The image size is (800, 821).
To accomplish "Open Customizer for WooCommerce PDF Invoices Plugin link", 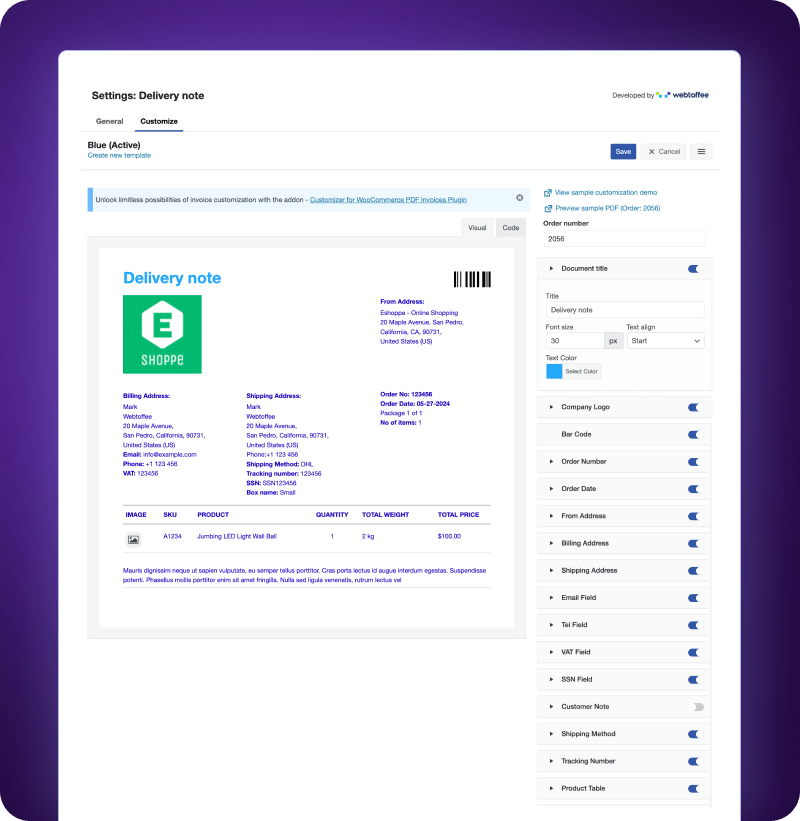I will (x=388, y=199).
